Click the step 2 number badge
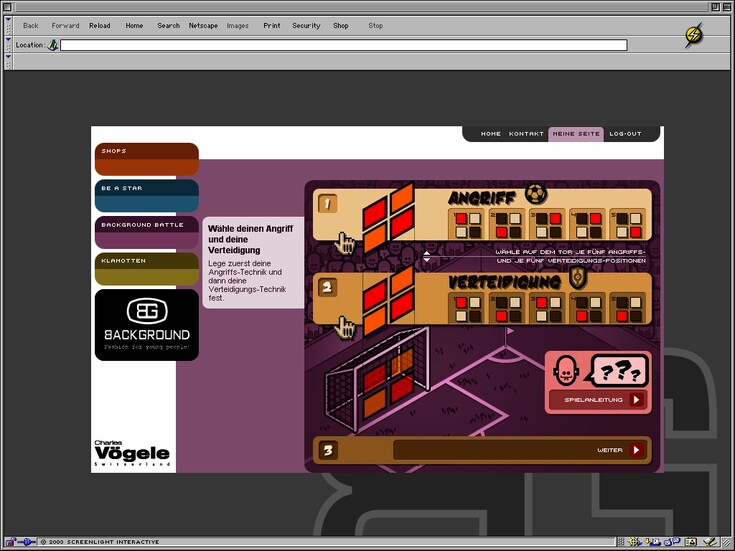The image size is (735, 551). click(328, 288)
